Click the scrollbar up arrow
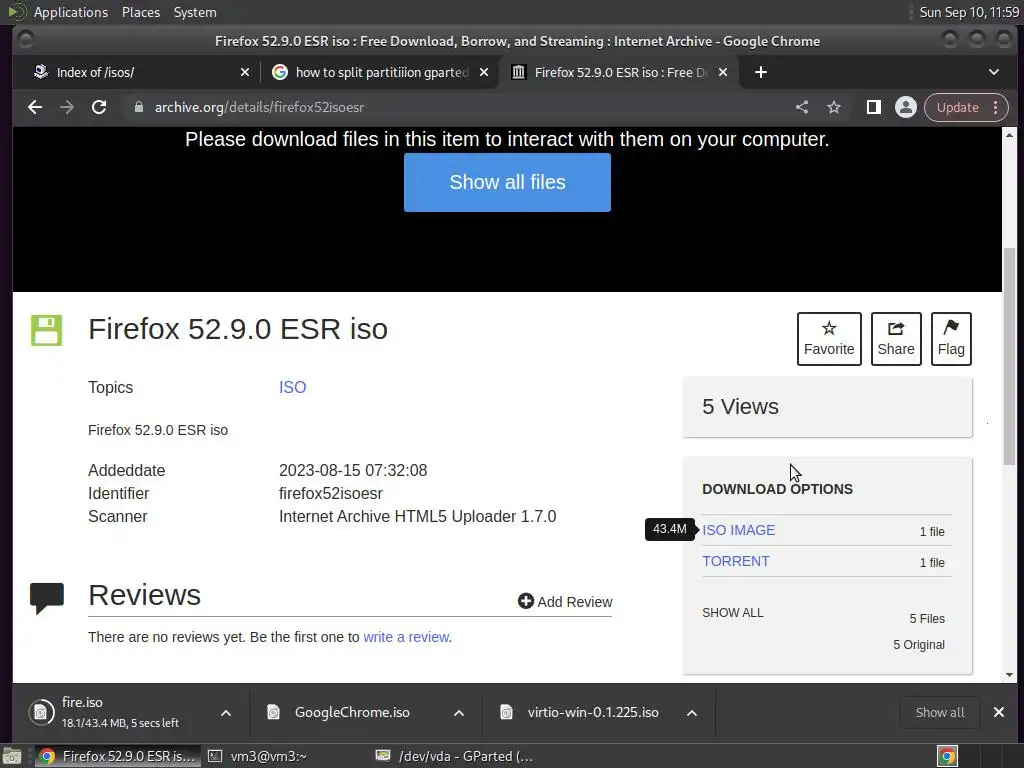 [x=1010, y=135]
